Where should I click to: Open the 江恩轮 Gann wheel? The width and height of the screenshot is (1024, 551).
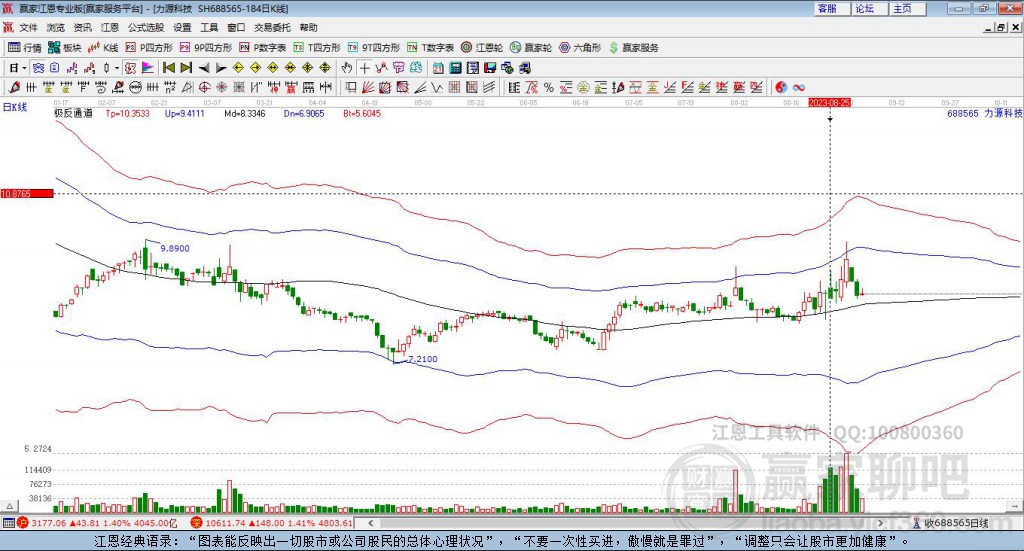point(482,48)
